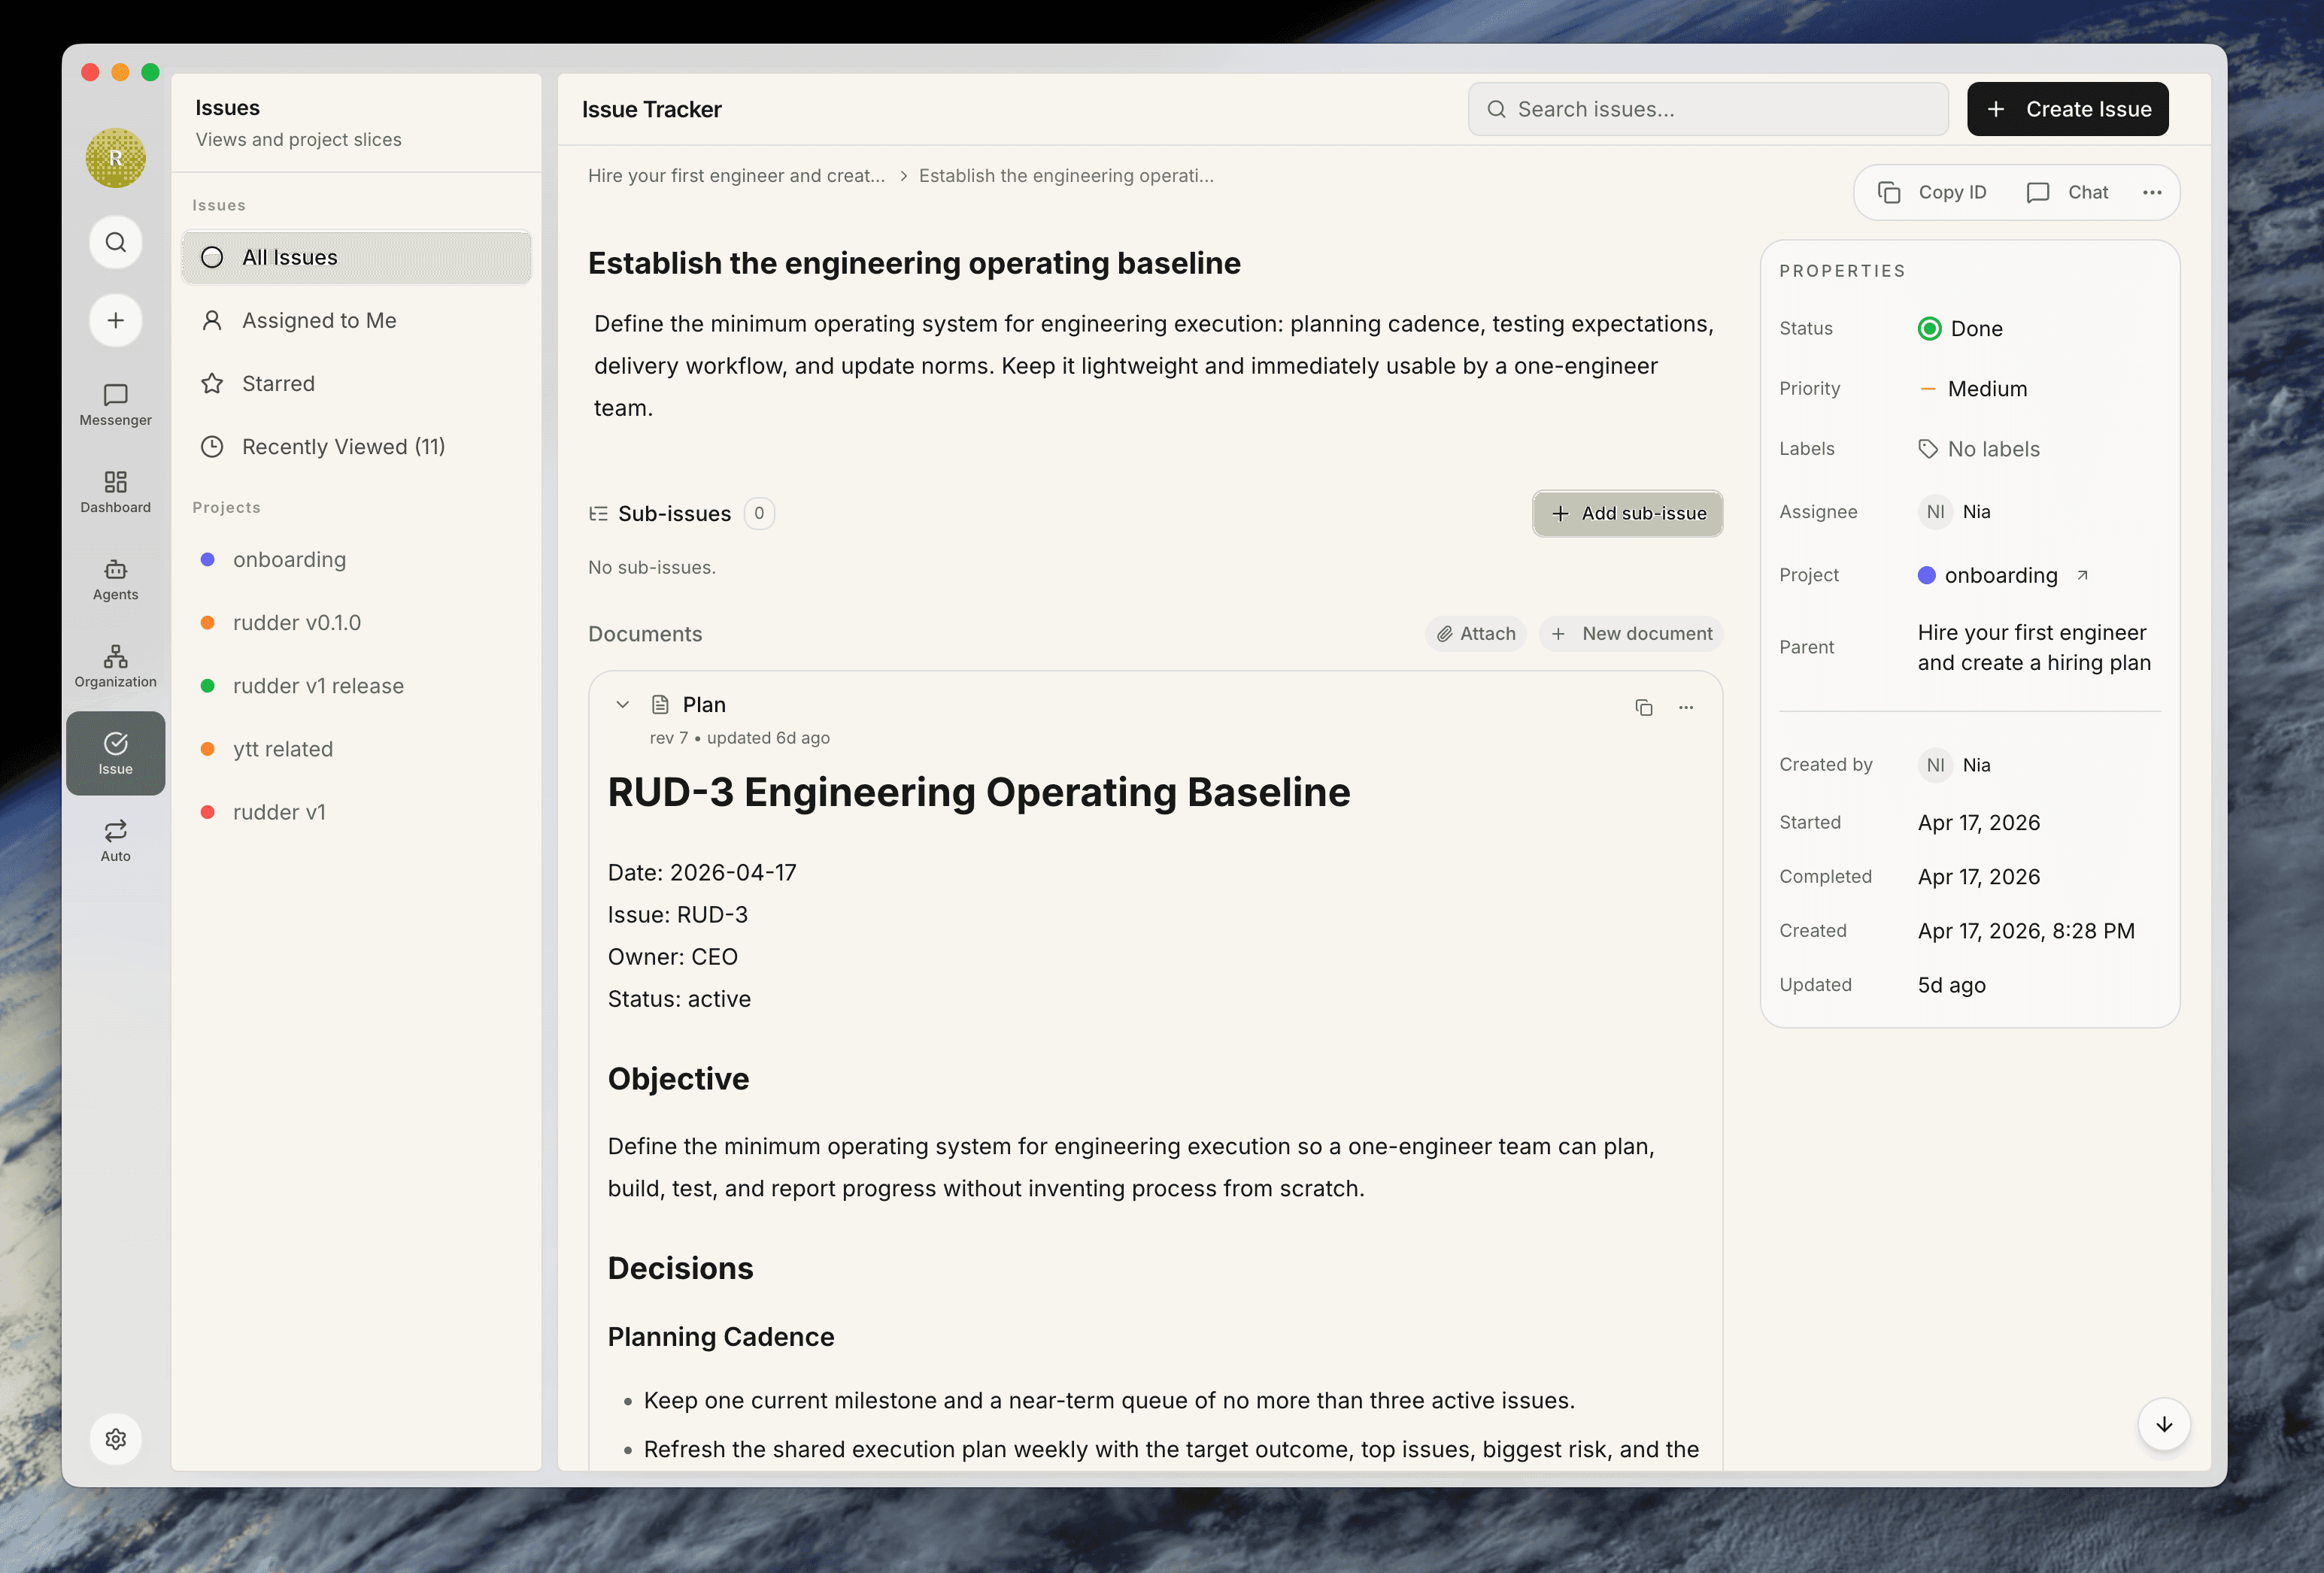Collapse the Plan document
Image resolution: width=2324 pixels, height=1573 pixels.
coord(622,704)
